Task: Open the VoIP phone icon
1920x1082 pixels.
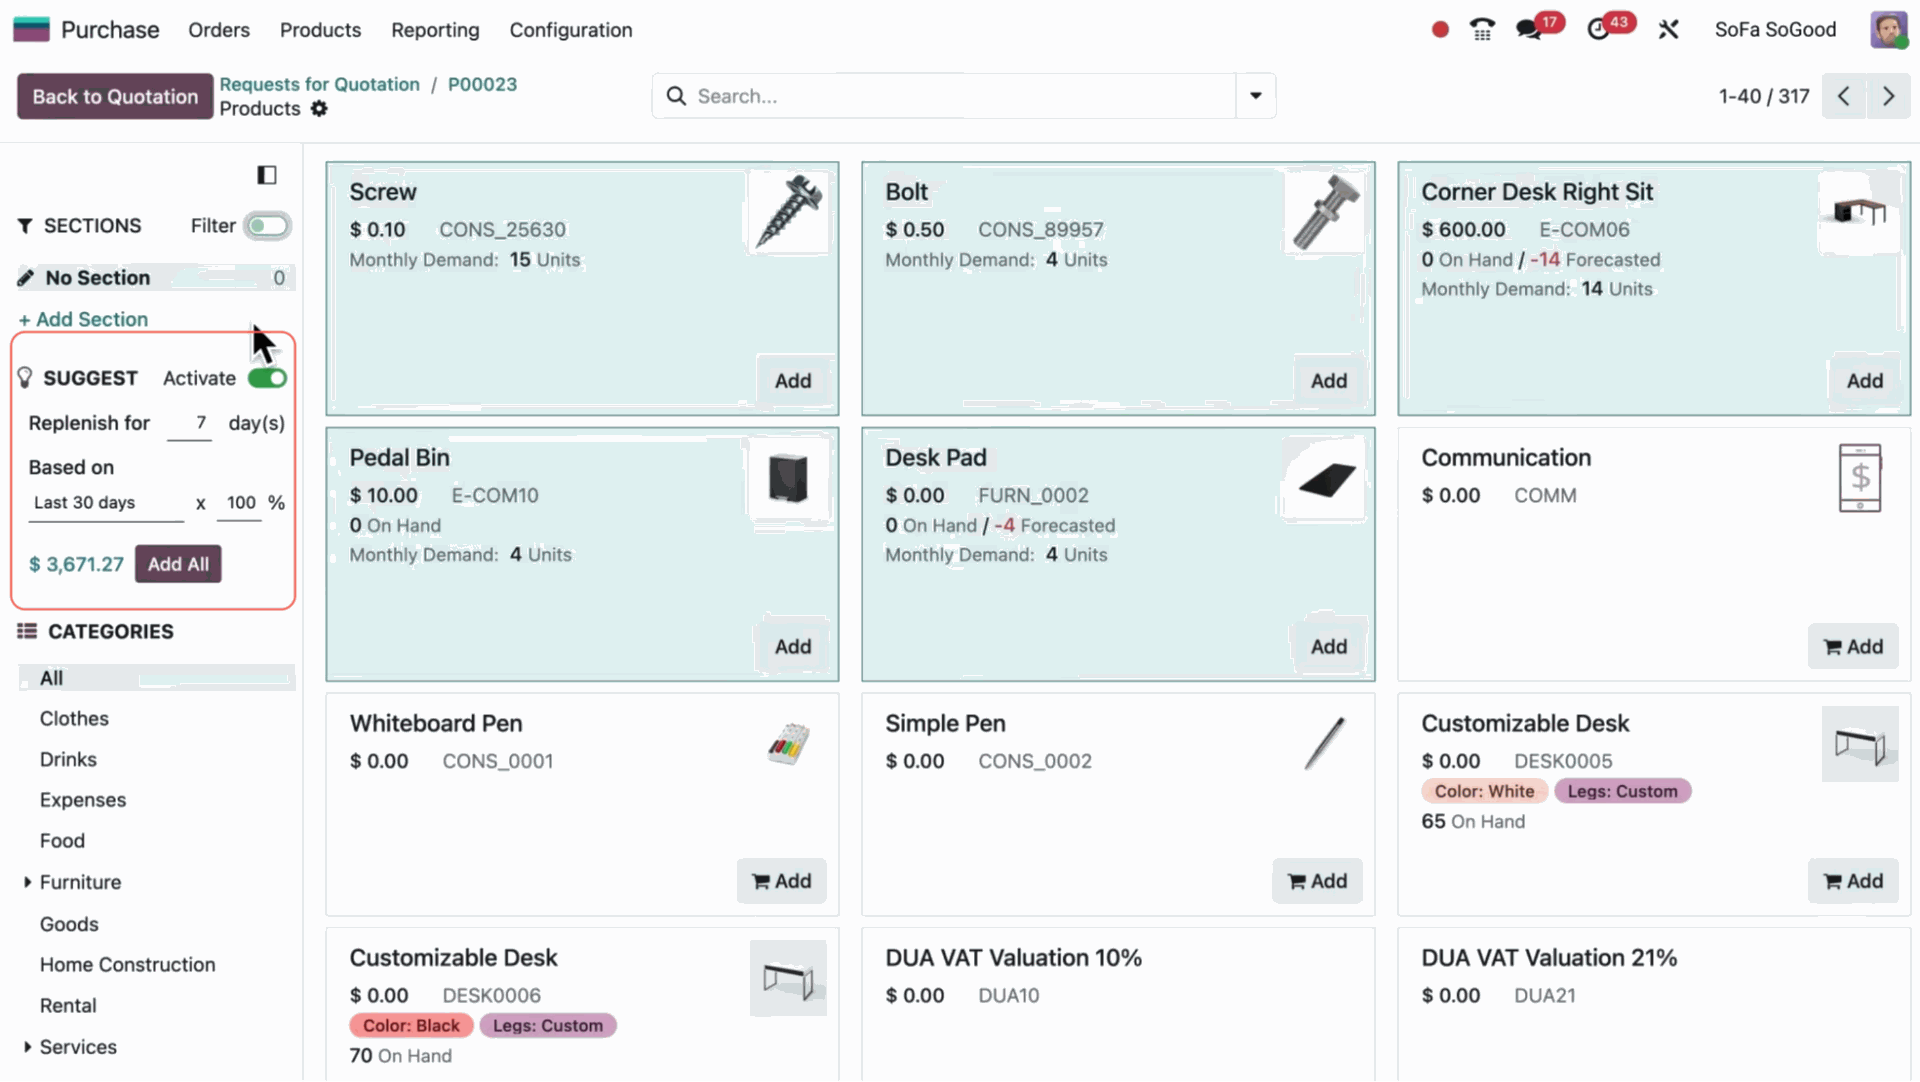Action: [x=1482, y=30]
